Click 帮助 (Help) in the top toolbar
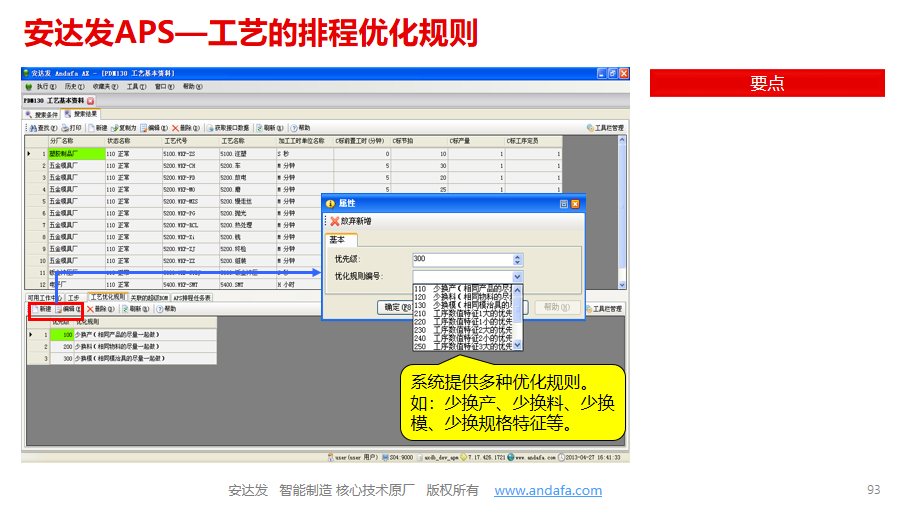 coord(300,128)
